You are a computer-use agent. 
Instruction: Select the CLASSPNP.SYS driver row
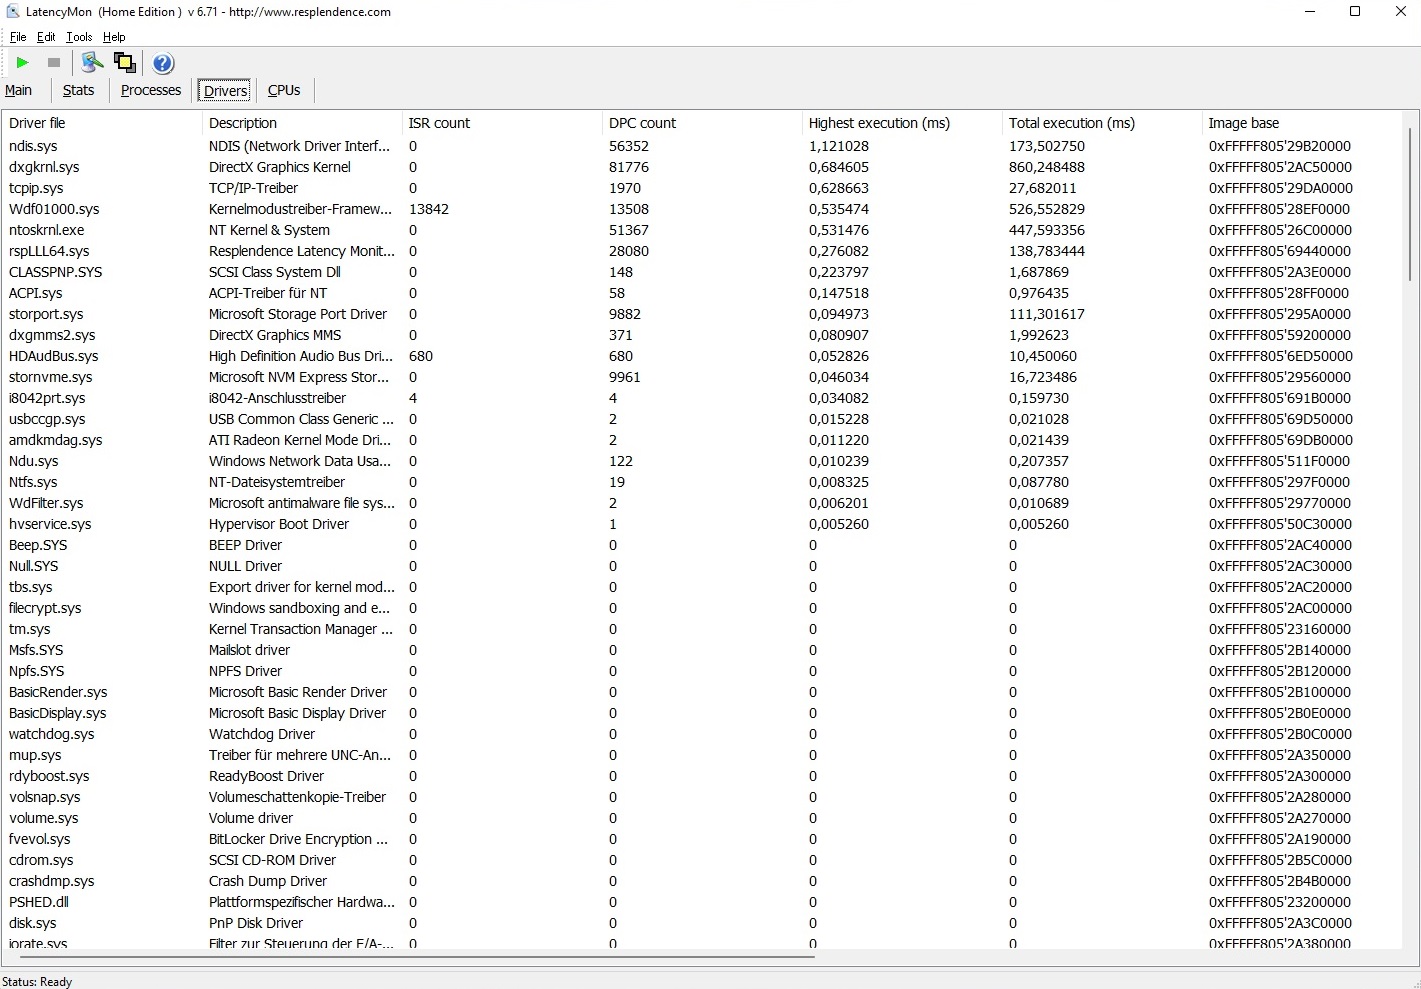pos(702,272)
